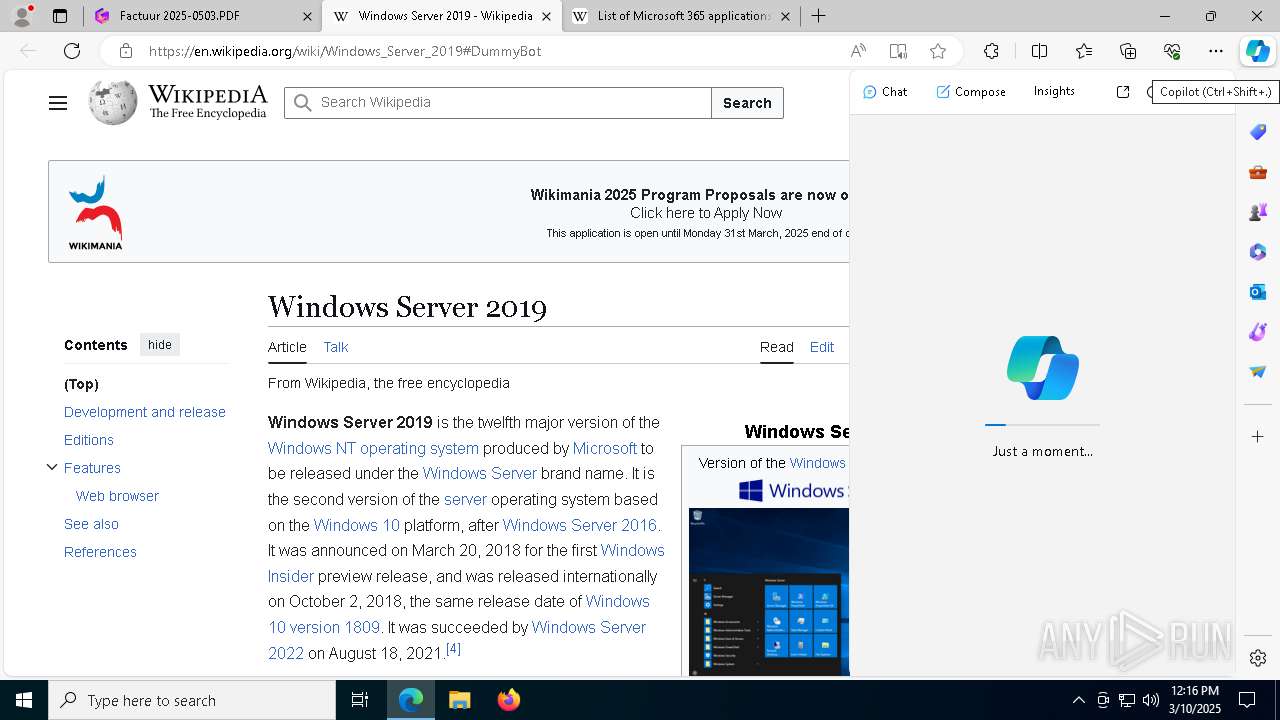1280x720 pixels.
Task: Open the tab actions menu icon
Action: 60,16
